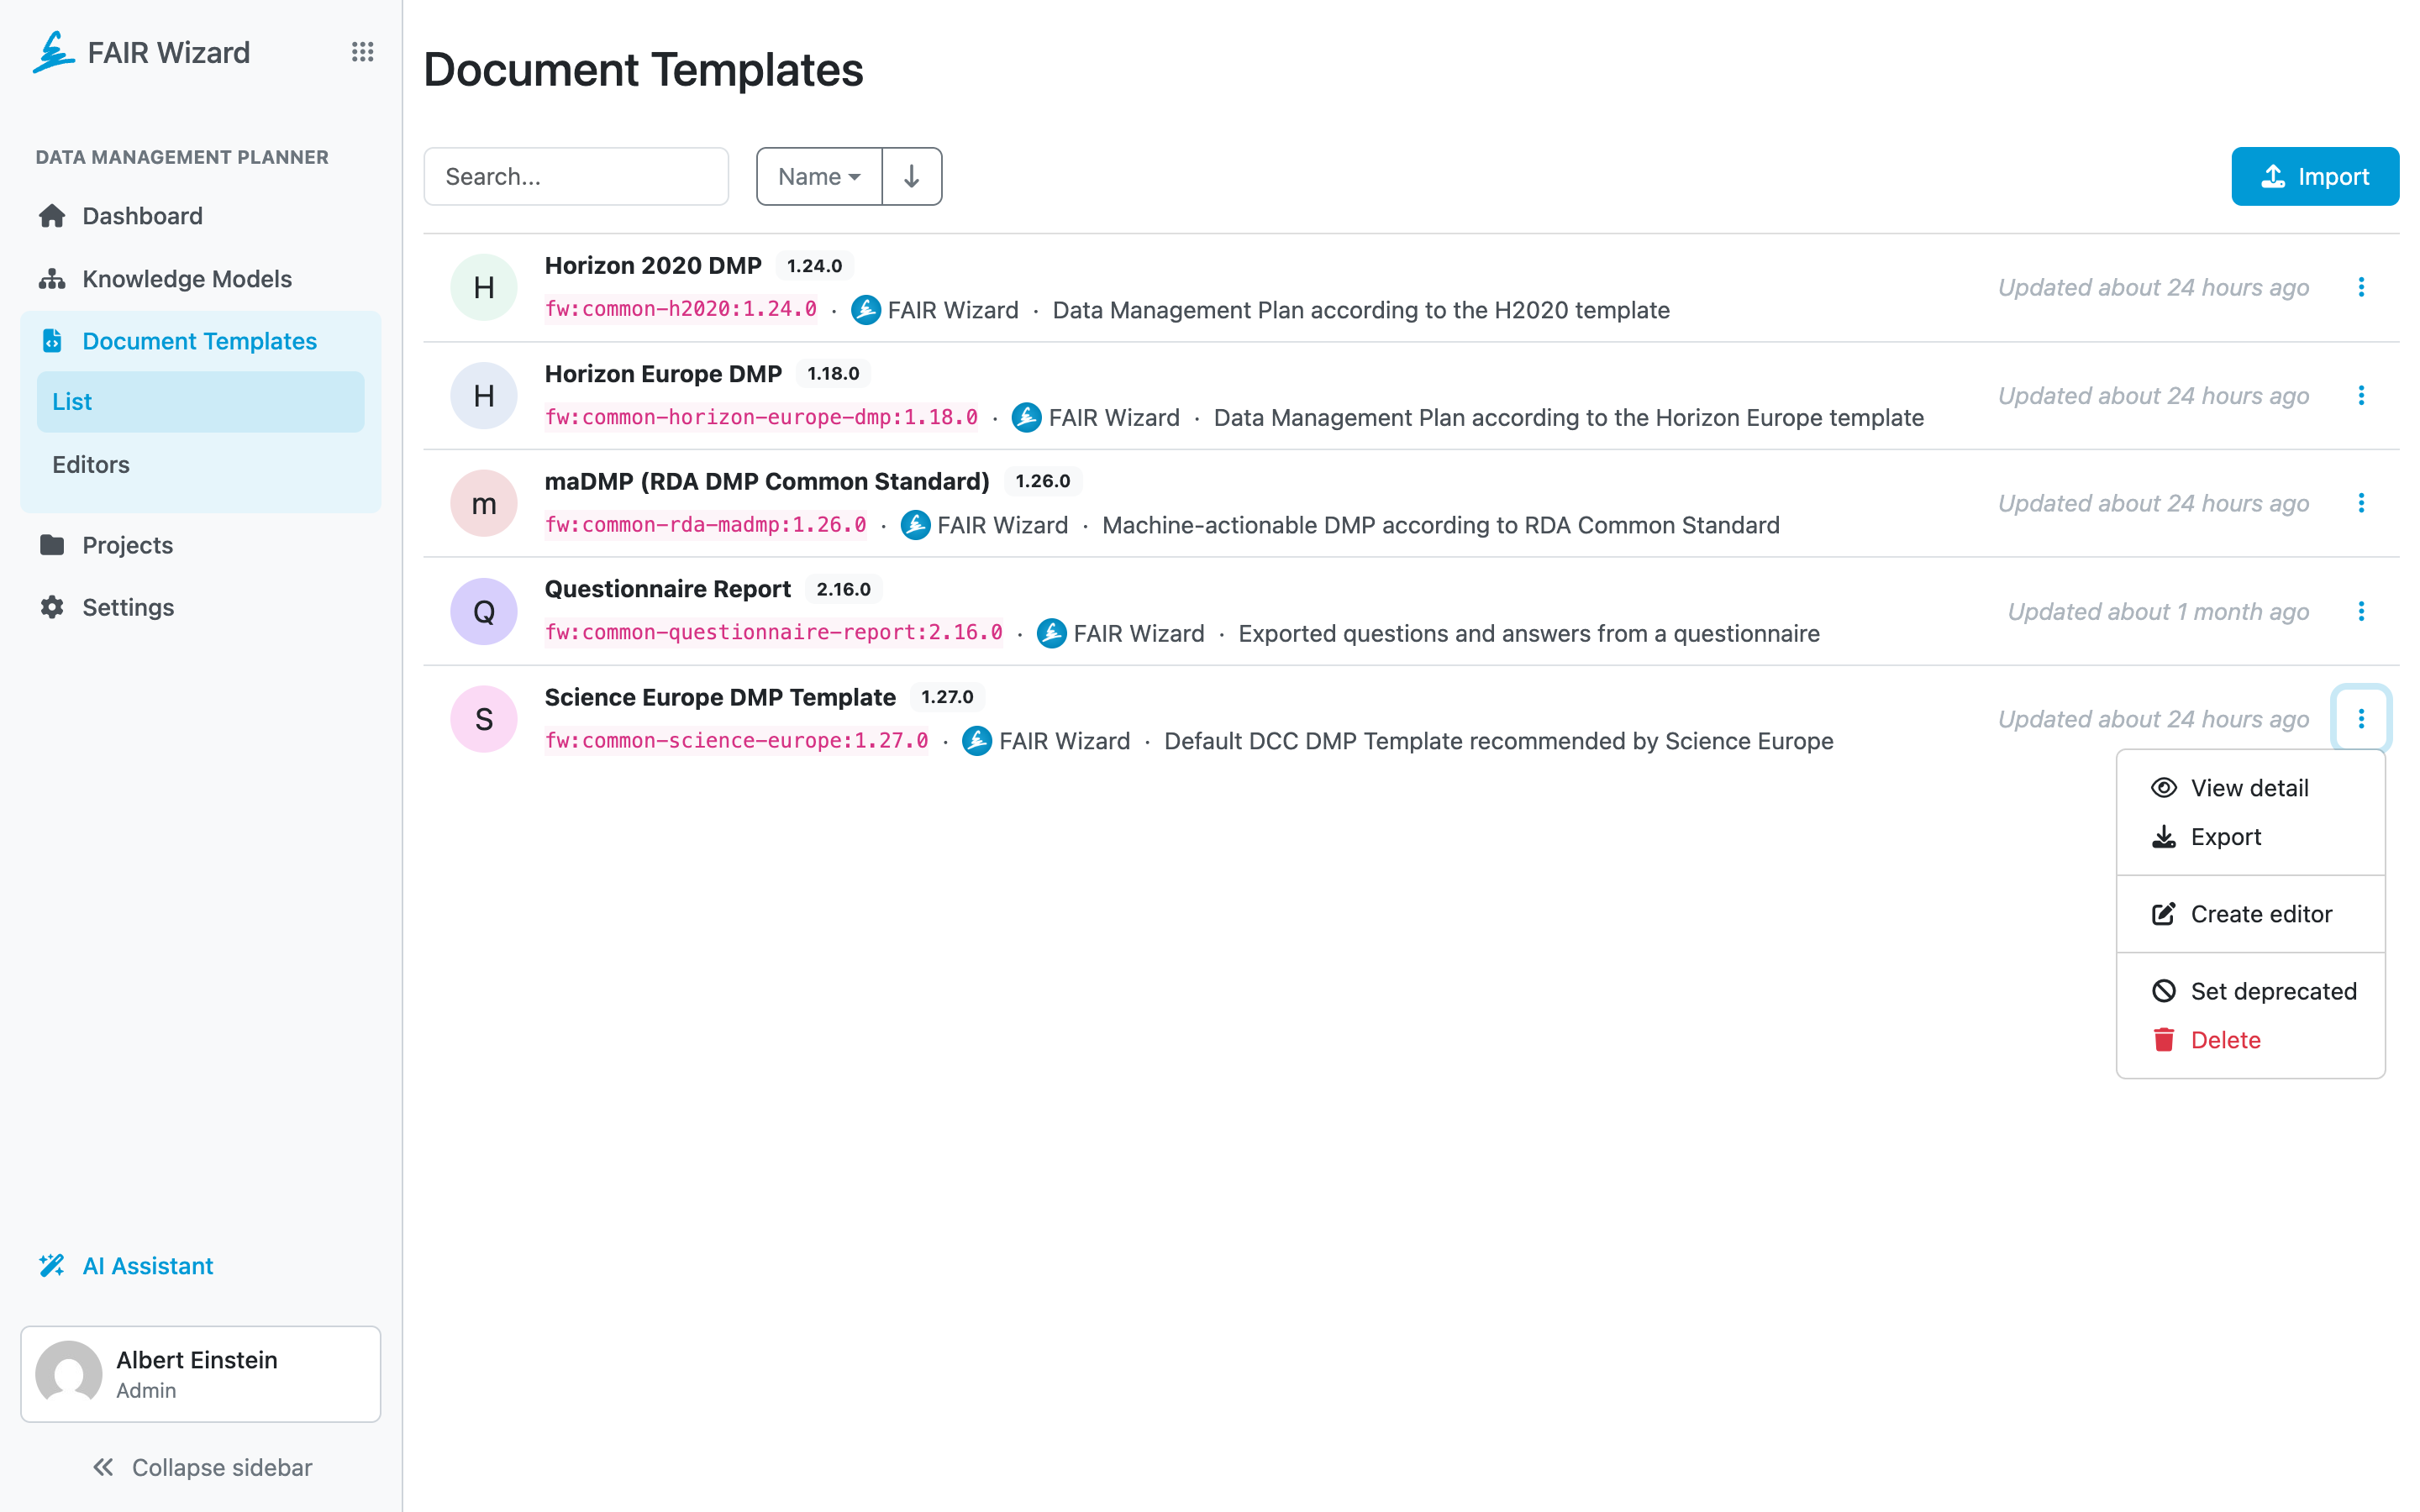
Task: Collapse the sidebar
Action: click(x=201, y=1467)
